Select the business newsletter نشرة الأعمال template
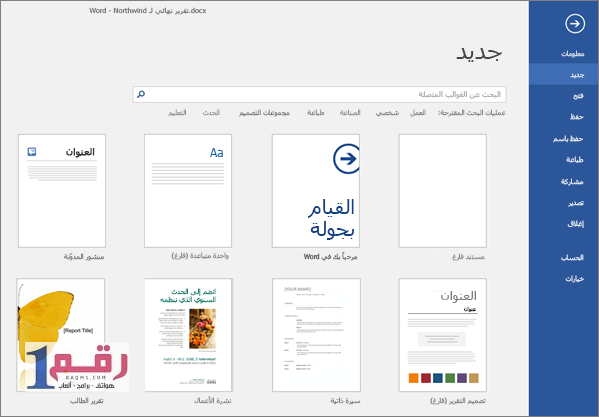Viewport: 599px width, 417px height. pos(188,335)
